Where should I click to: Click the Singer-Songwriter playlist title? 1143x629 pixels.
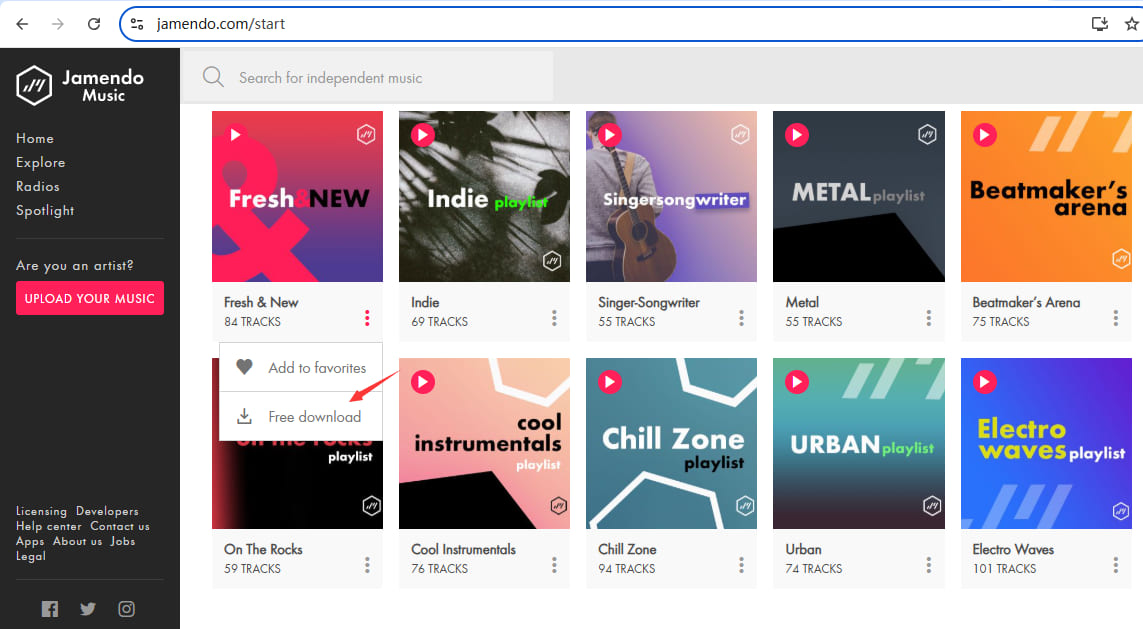649,302
